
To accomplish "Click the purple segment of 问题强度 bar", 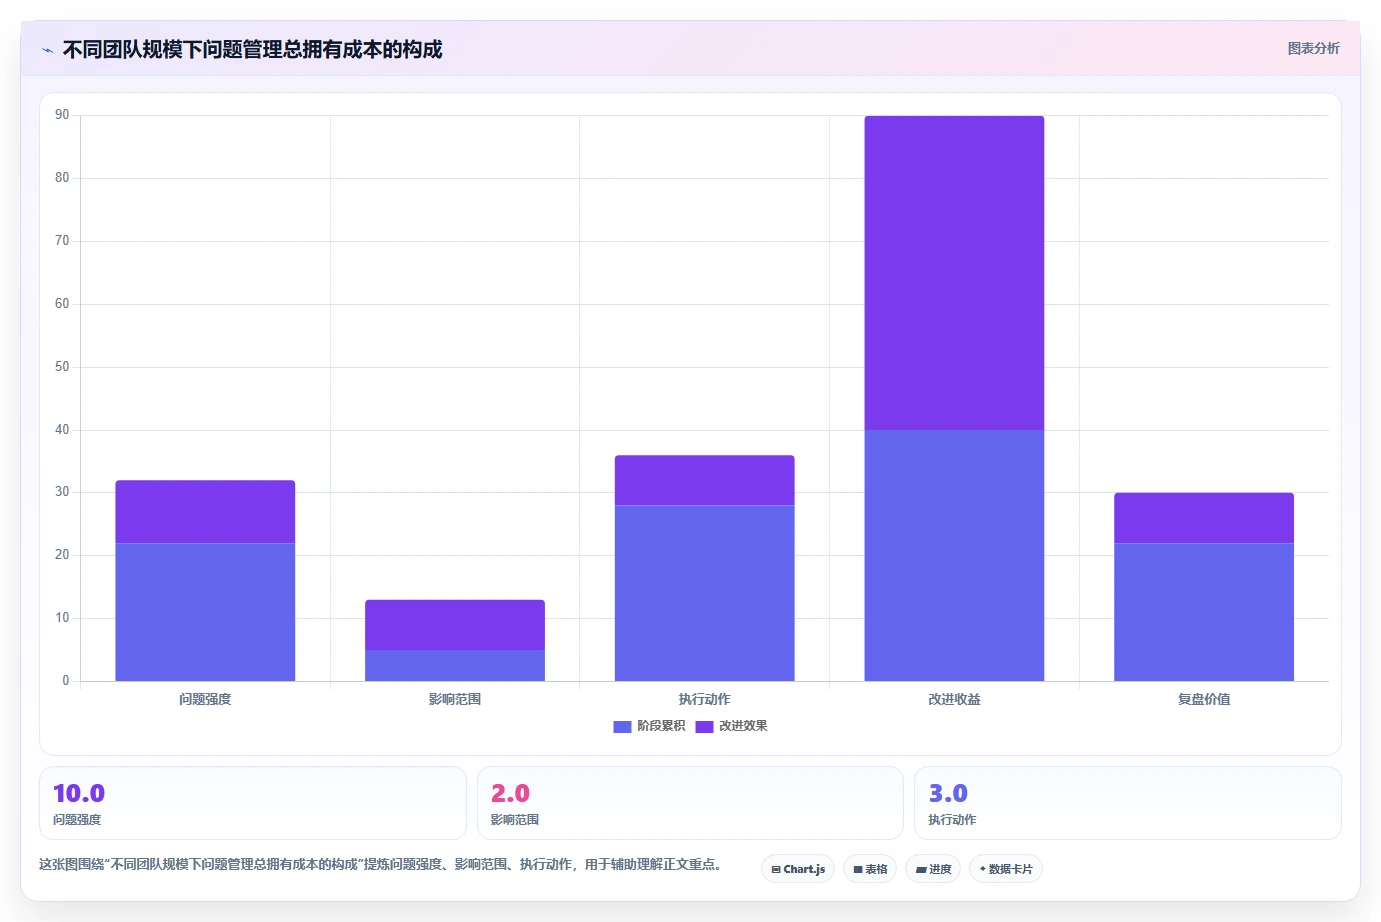I will [205, 512].
